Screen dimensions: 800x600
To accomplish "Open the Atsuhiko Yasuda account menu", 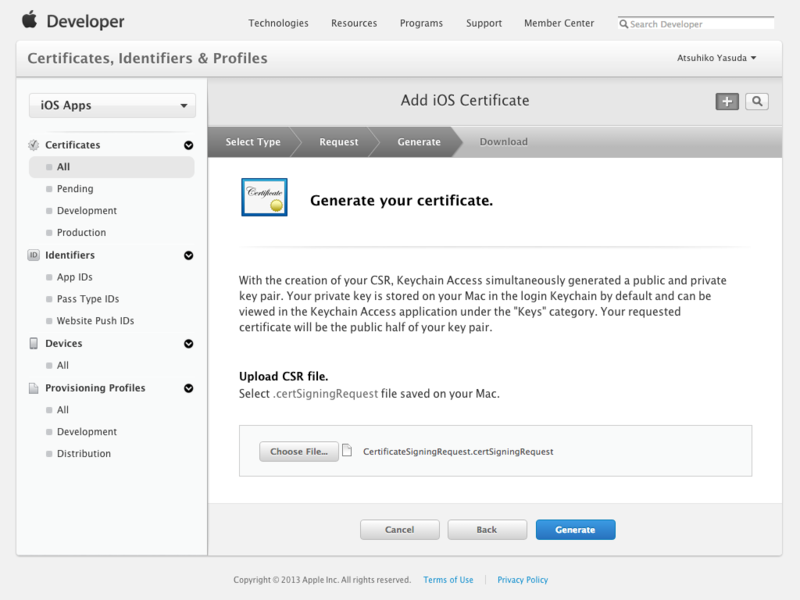I will [716, 58].
